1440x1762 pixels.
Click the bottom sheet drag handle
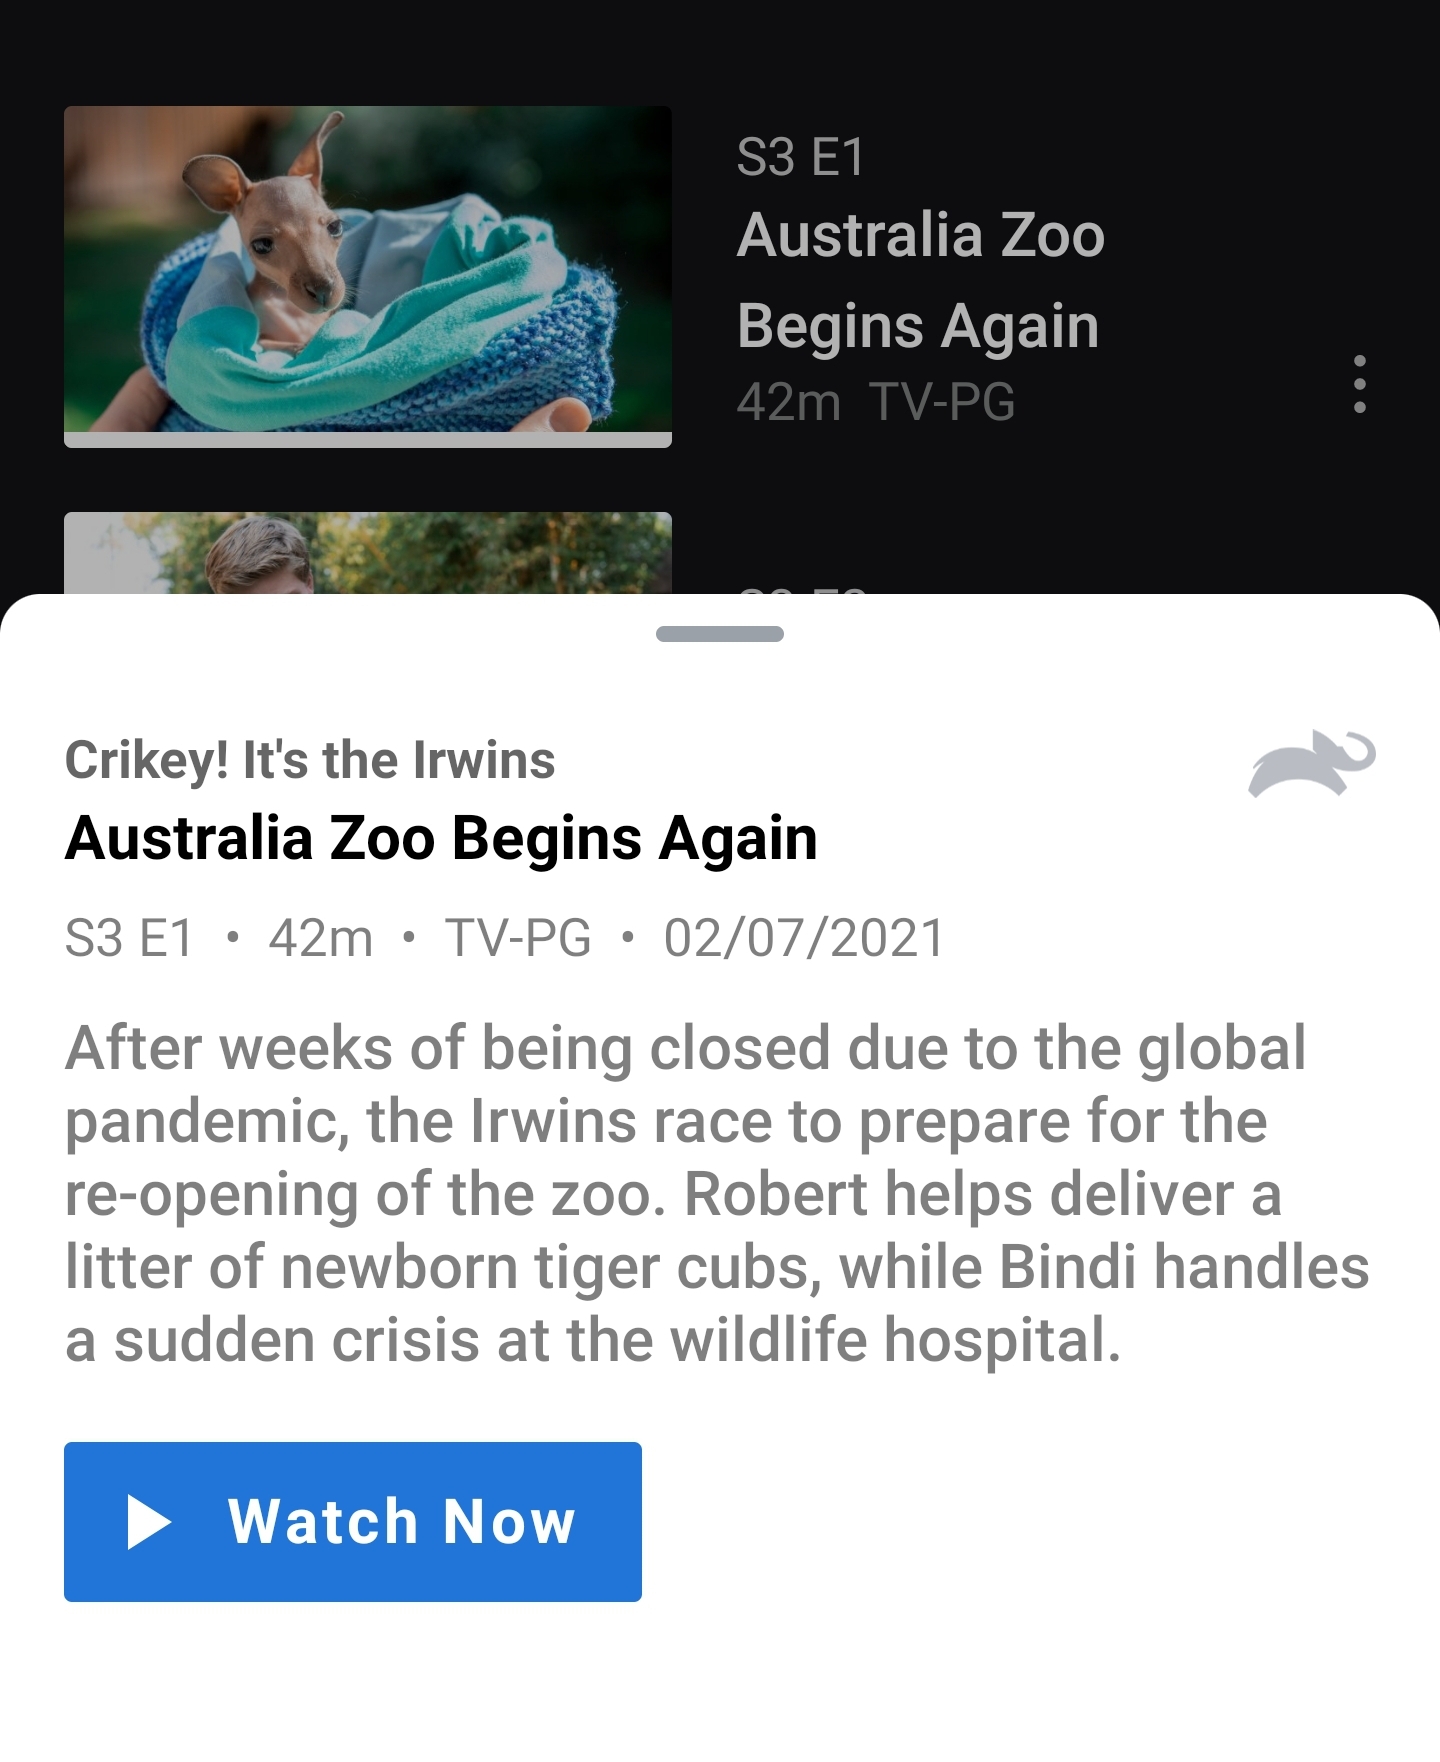720,634
